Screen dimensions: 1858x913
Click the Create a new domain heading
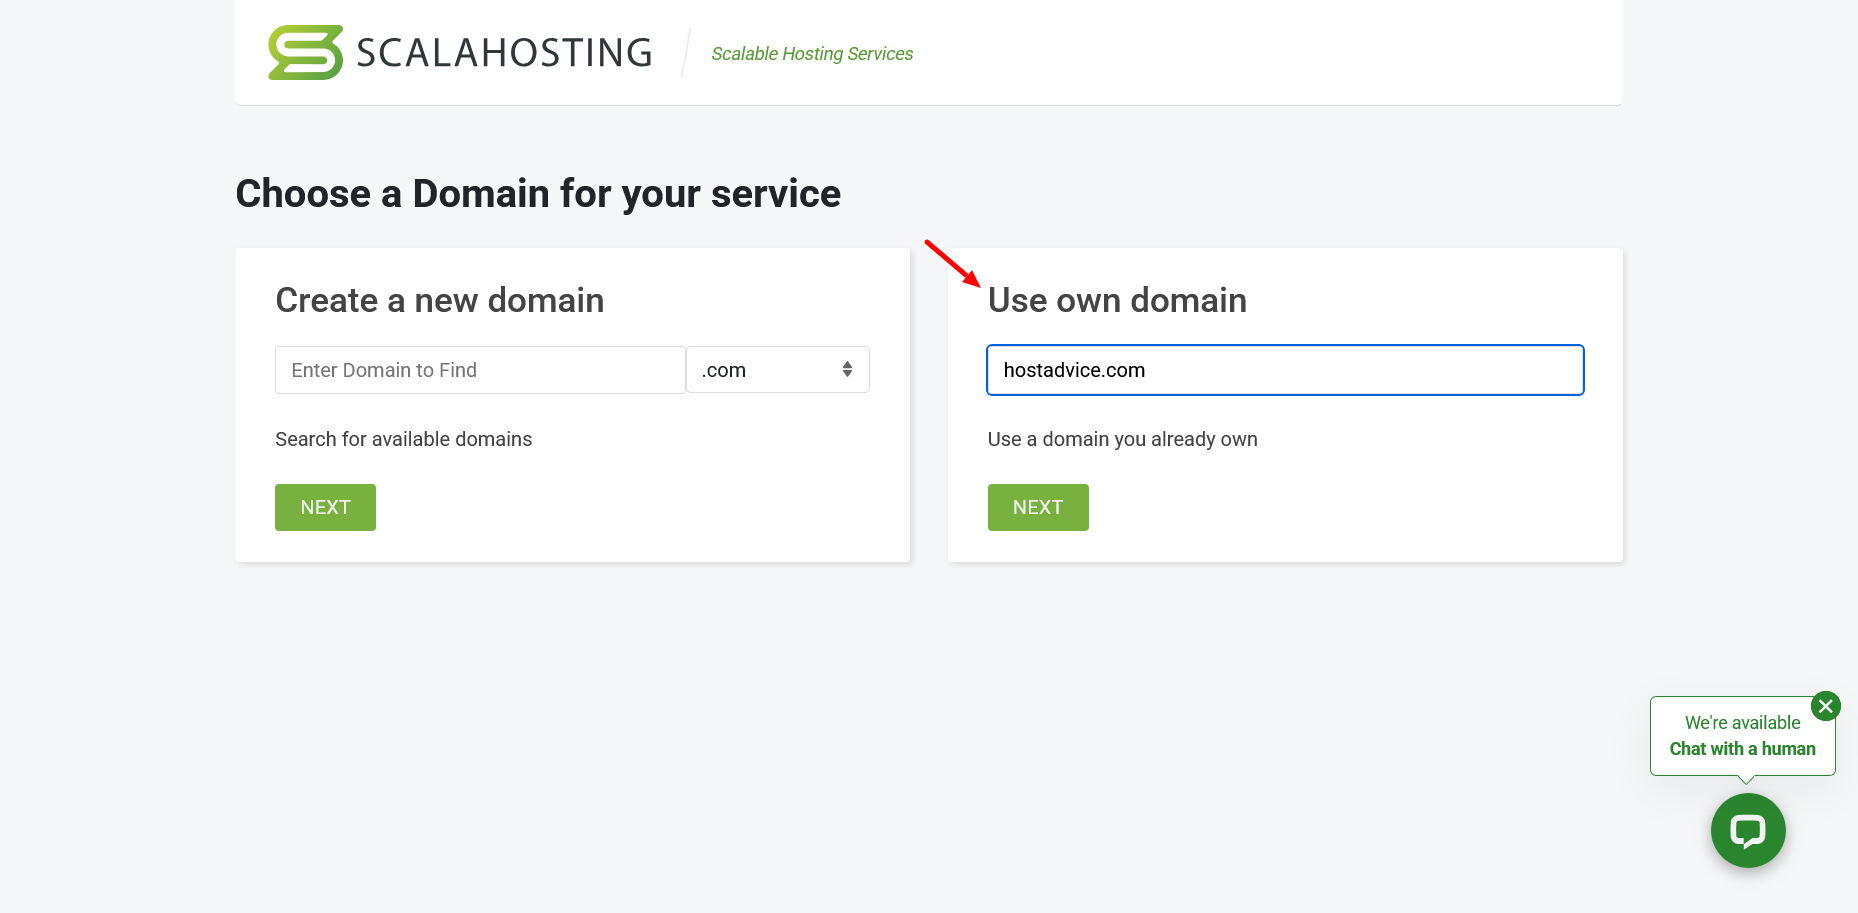point(440,300)
